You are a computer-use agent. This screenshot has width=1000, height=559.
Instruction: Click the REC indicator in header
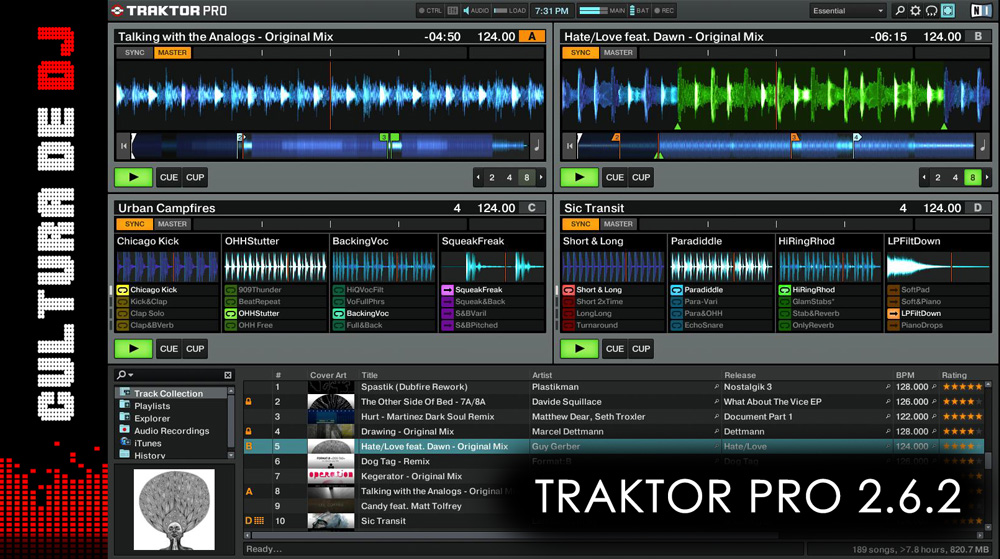[x=664, y=11]
